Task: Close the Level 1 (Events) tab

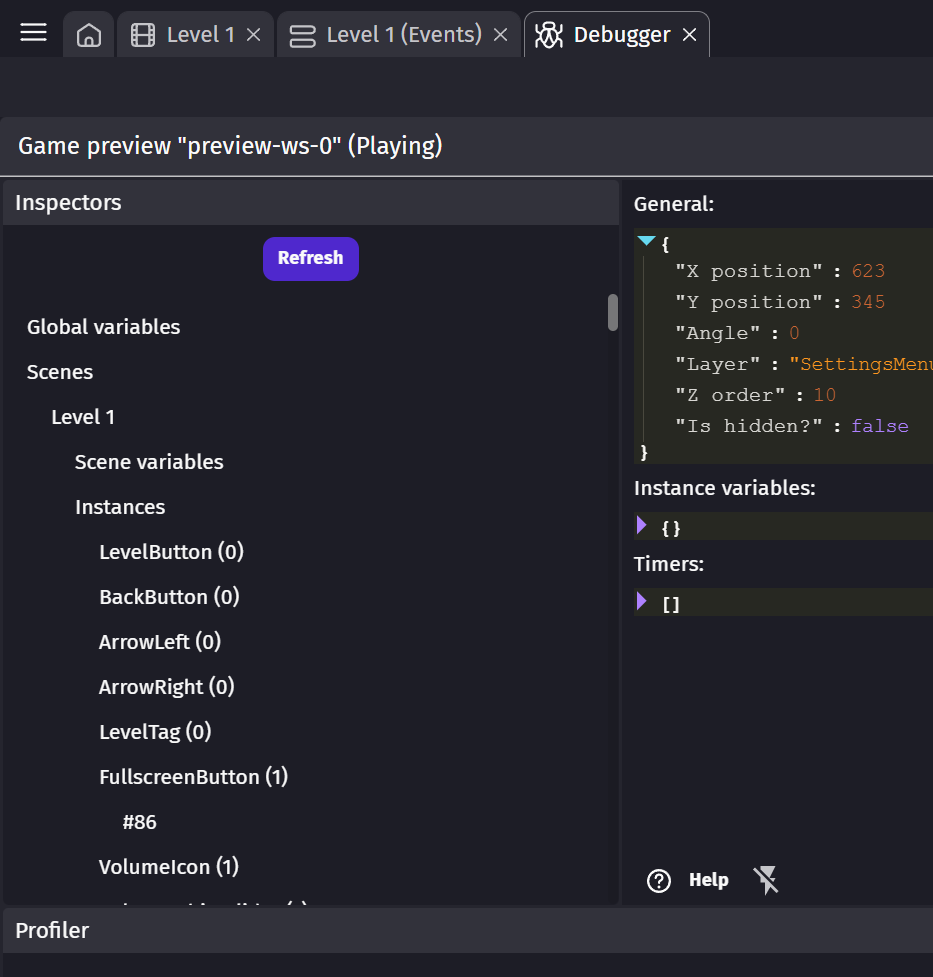Action: (x=501, y=35)
